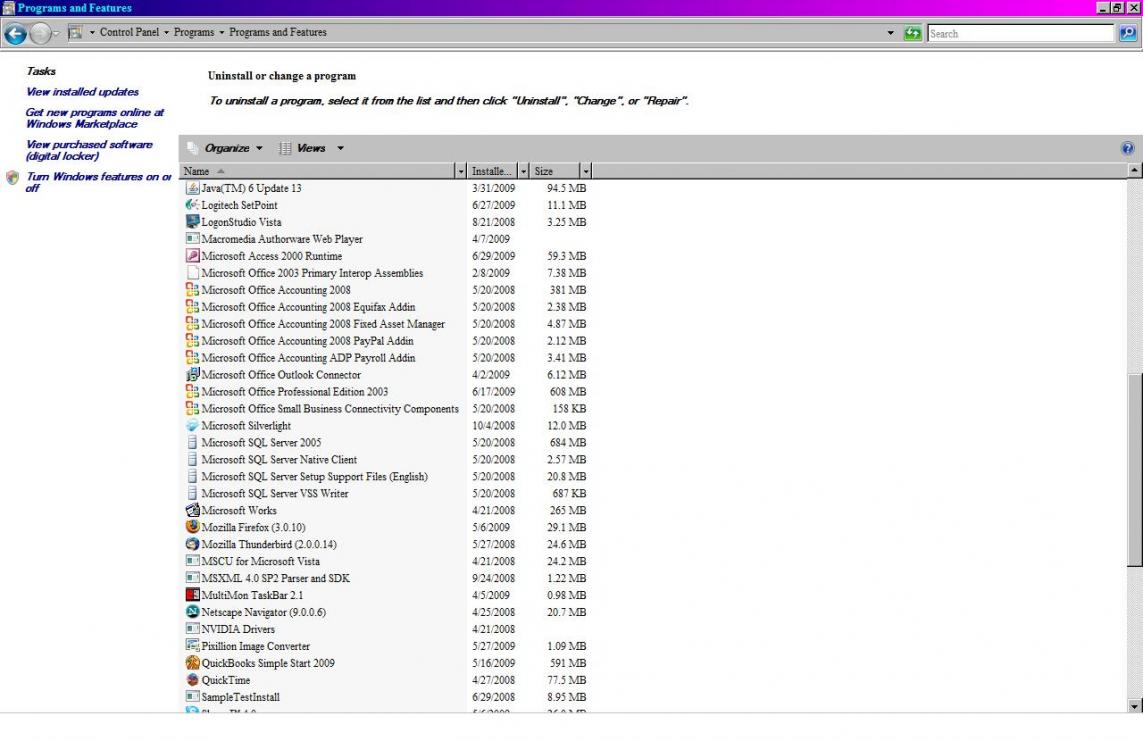1143x741 pixels.
Task: Open the Installed On column filter dropdown
Action: click(523, 171)
